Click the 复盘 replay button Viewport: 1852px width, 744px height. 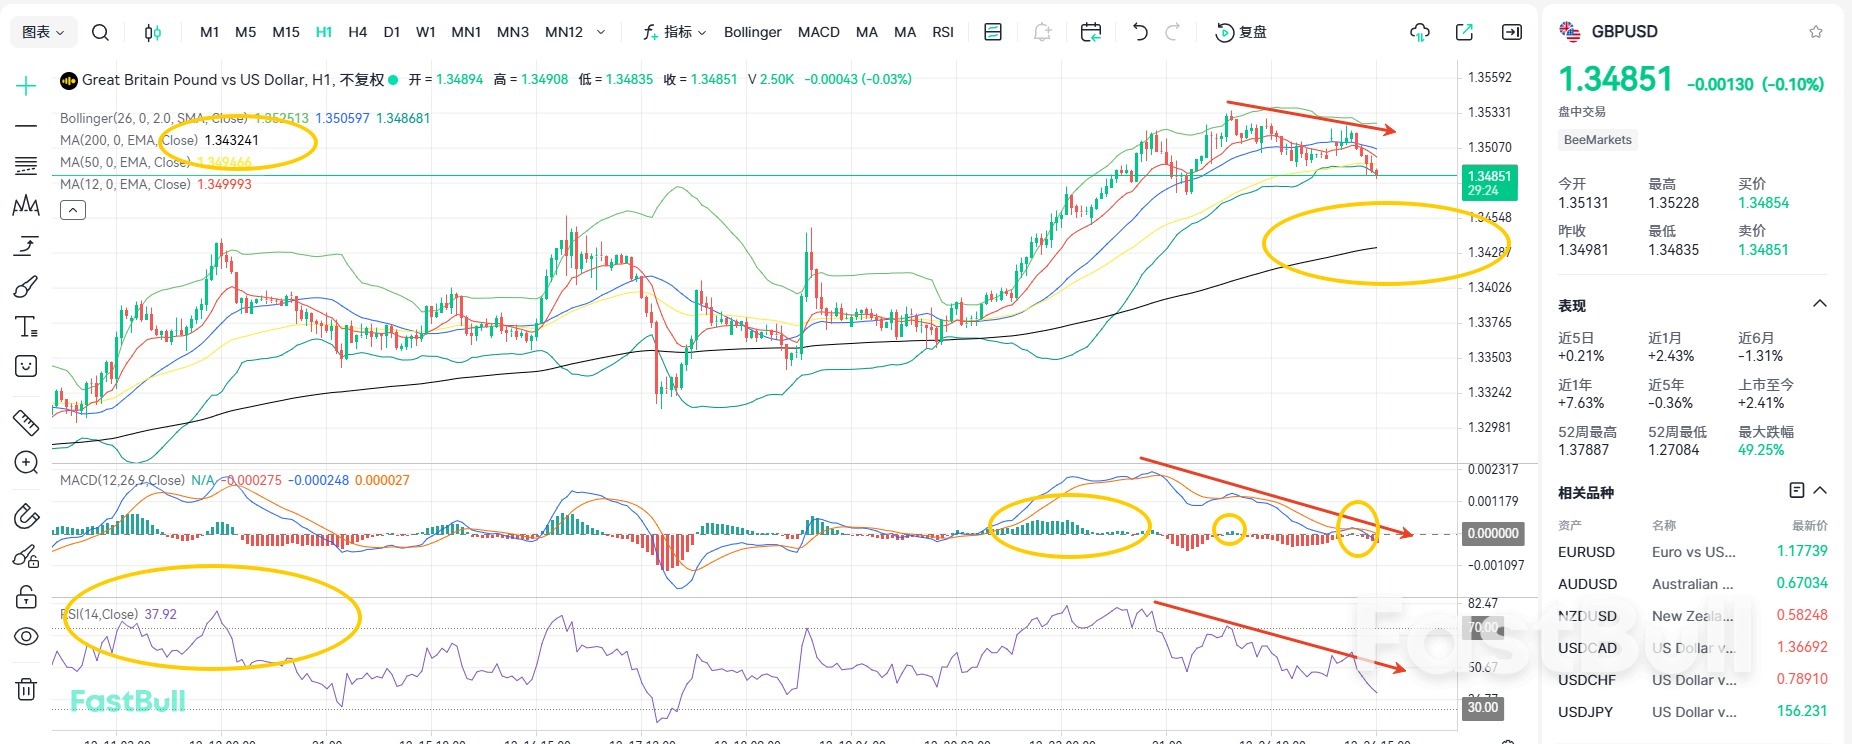point(1242,32)
